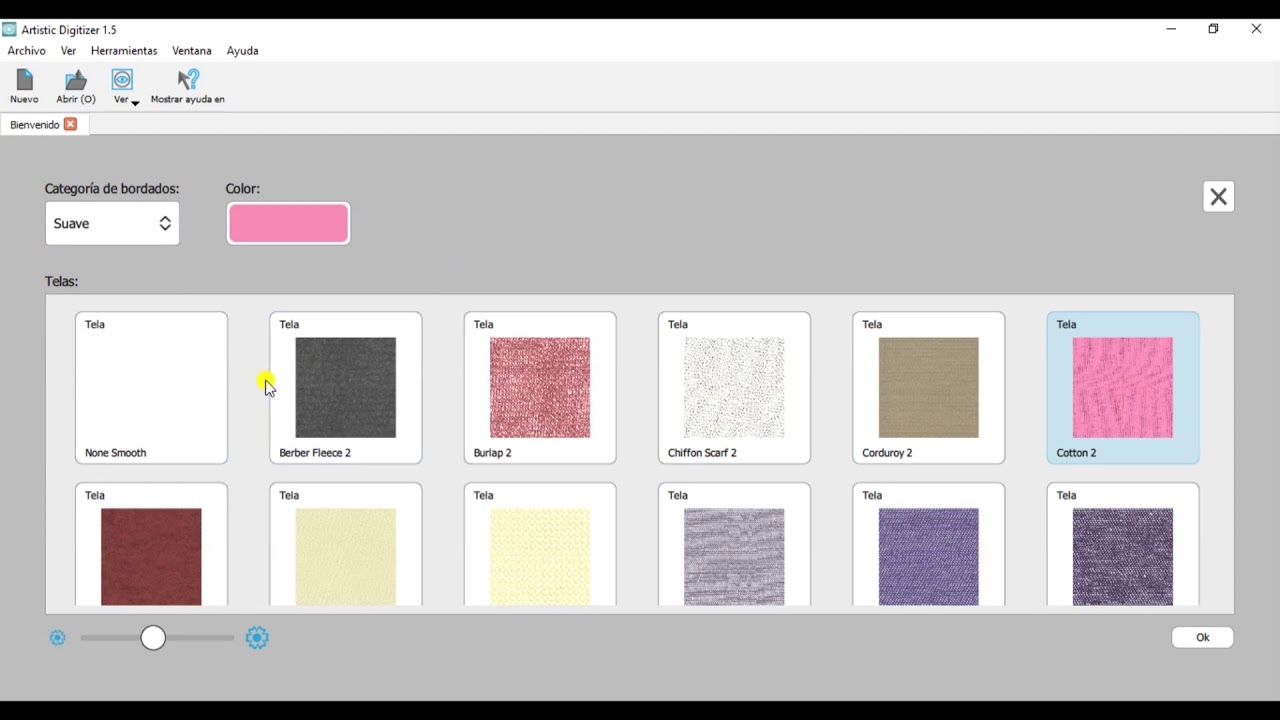Viewport: 1280px width, 720px height.
Task: Click the pink Color swatch
Action: pyautogui.click(x=288, y=223)
